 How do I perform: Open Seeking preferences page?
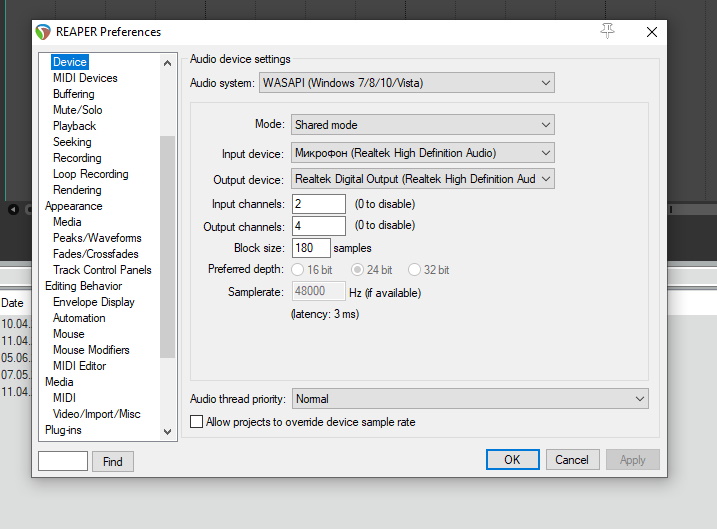[x=72, y=142]
